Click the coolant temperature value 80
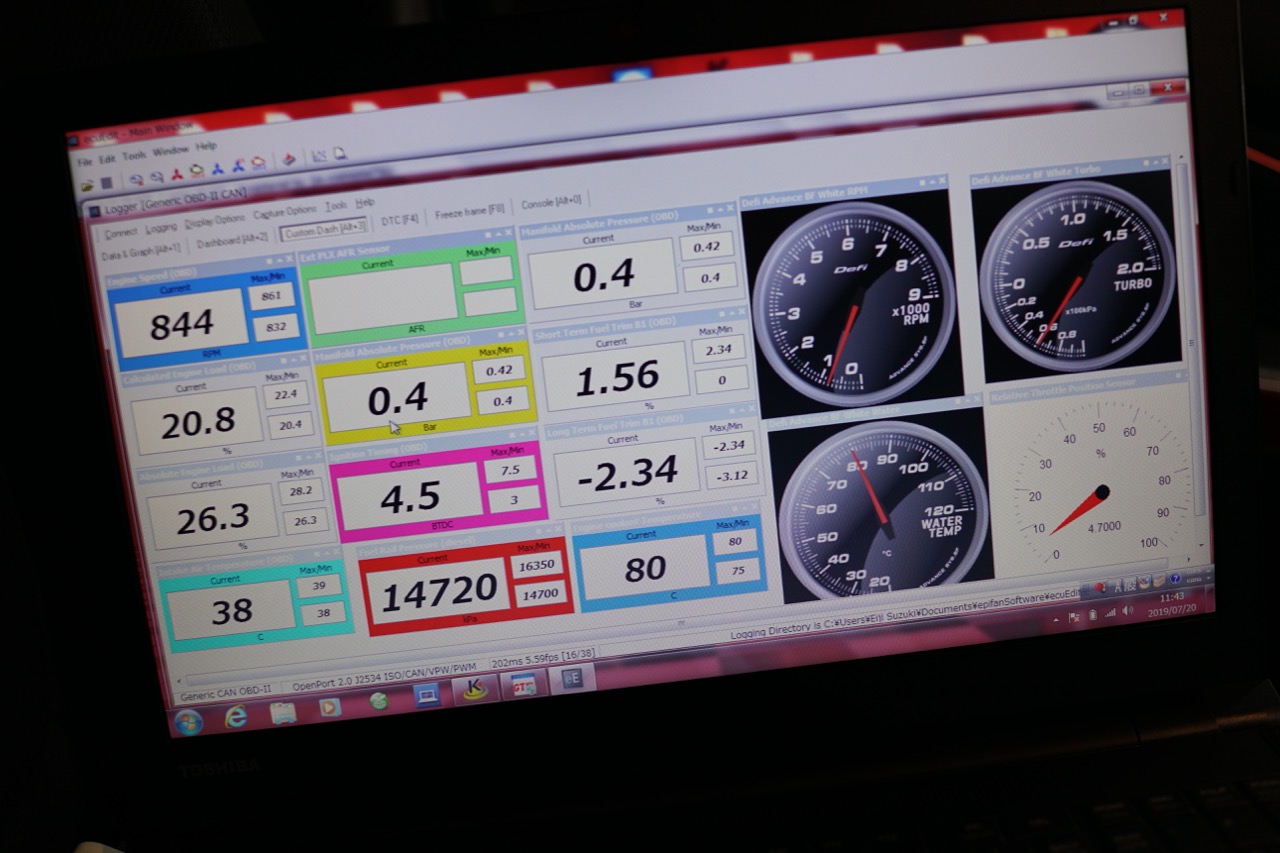The width and height of the screenshot is (1280, 853). click(645, 568)
